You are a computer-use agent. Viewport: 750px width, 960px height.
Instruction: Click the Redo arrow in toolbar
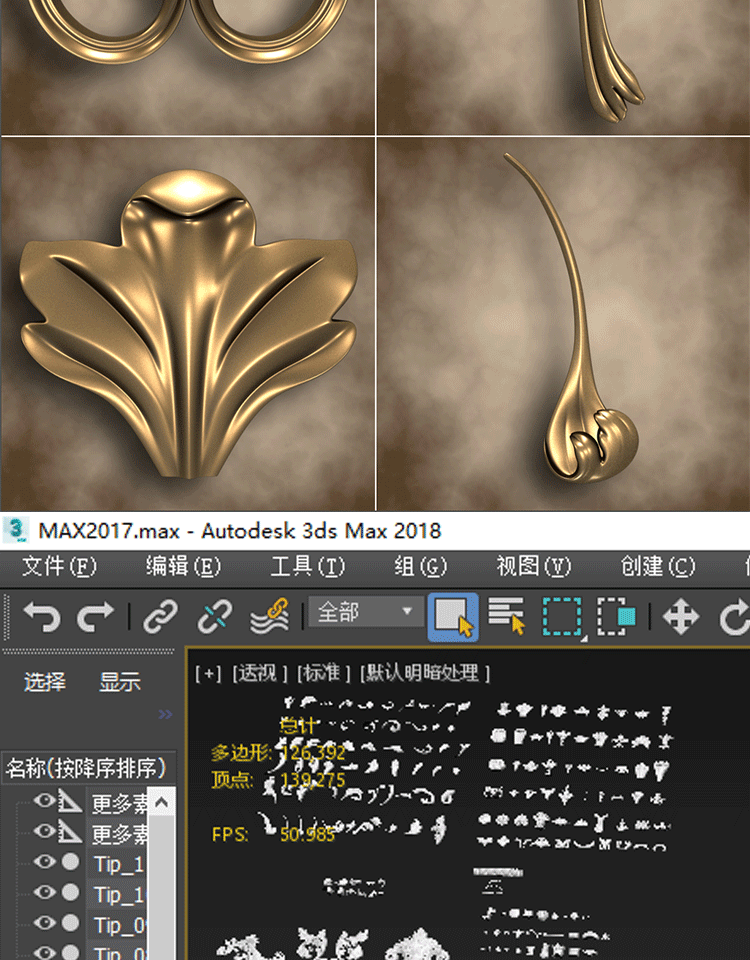click(96, 617)
